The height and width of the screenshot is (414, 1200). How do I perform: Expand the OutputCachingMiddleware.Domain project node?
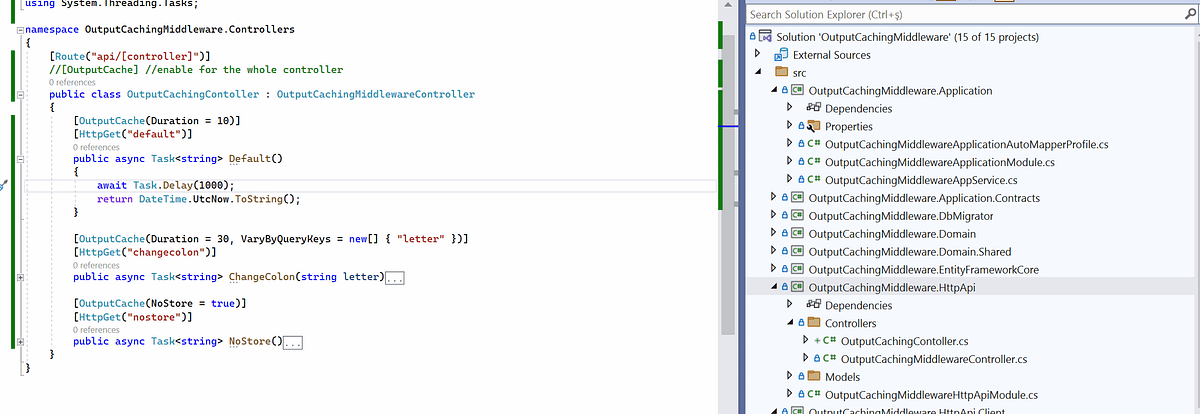tap(774, 233)
